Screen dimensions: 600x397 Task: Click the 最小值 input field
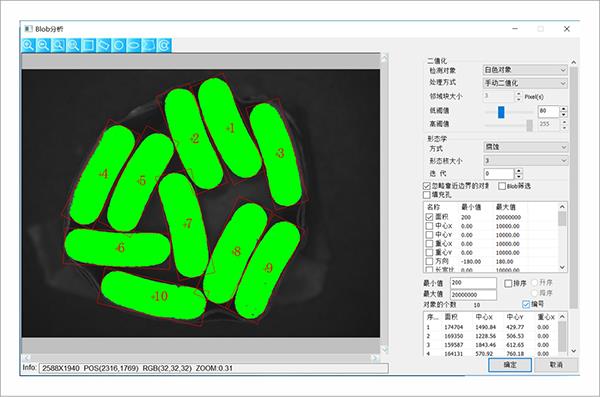pos(473,283)
